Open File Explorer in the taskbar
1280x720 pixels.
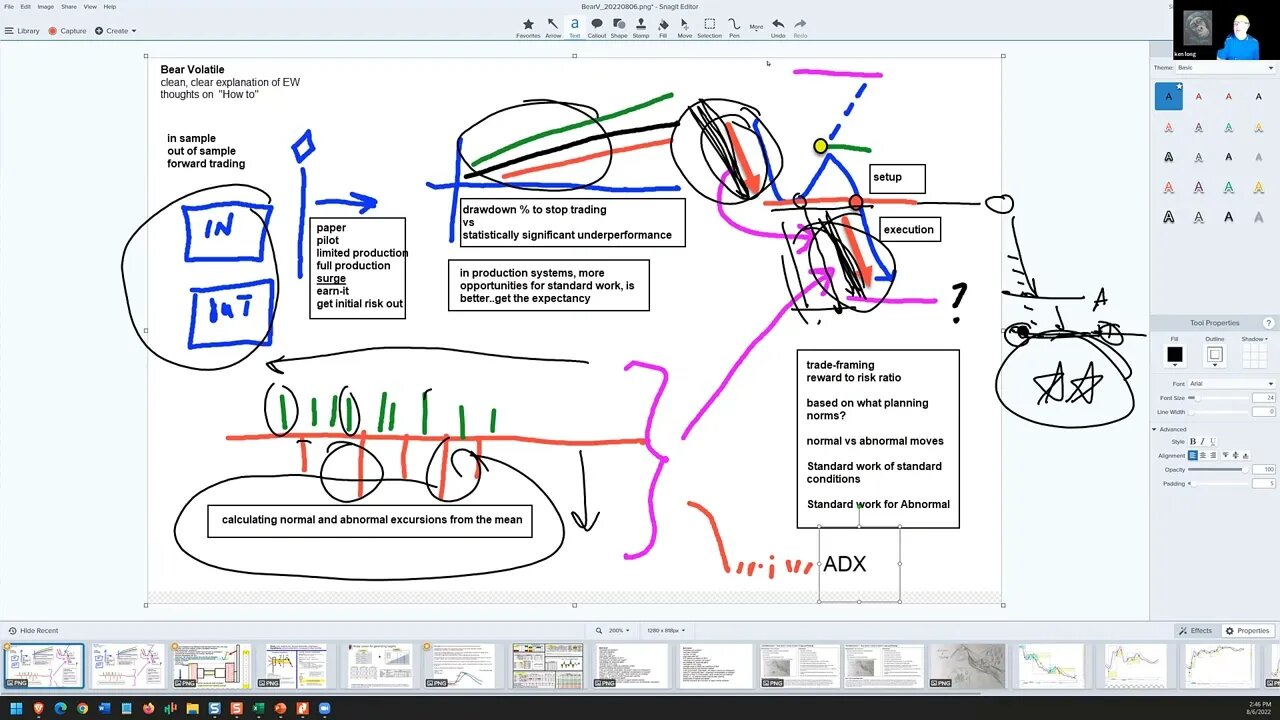192,708
